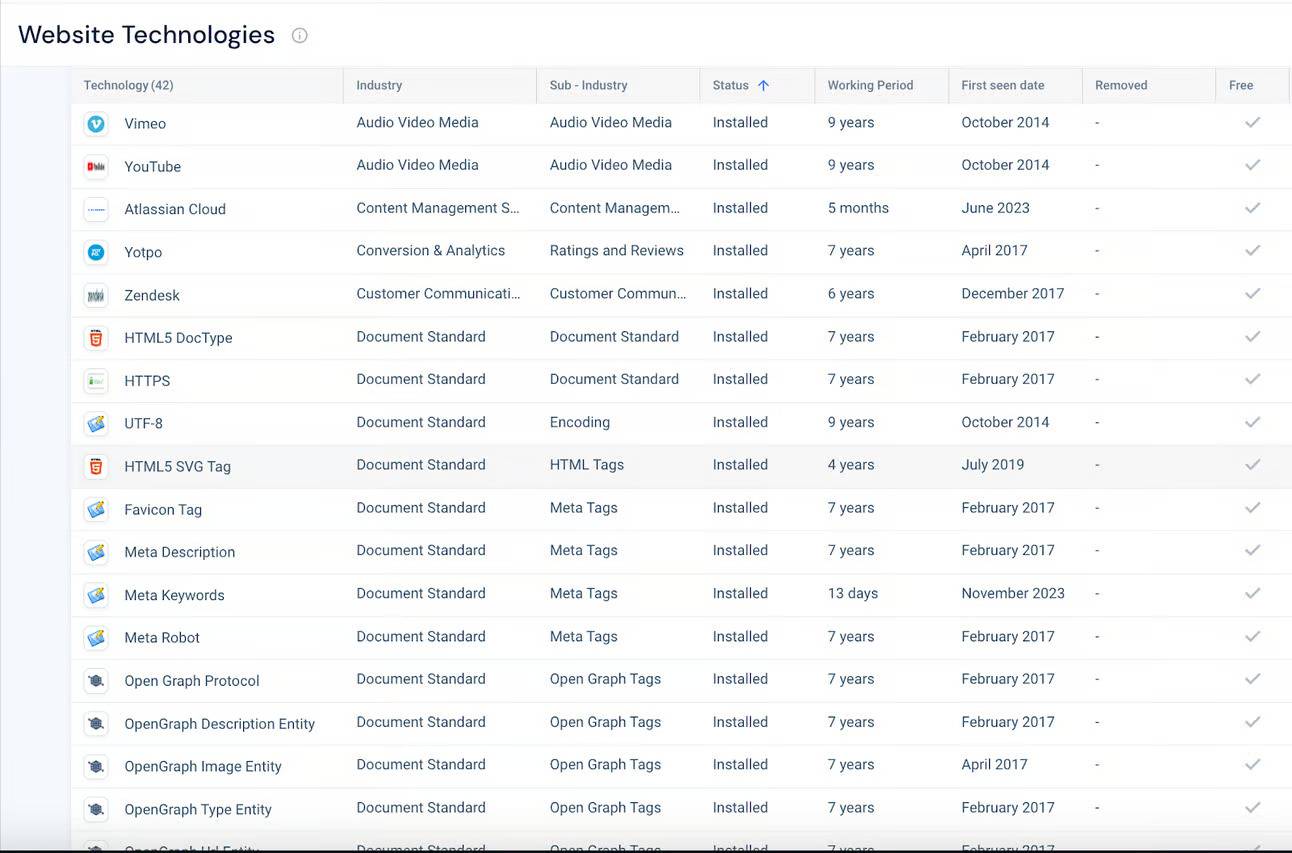Select the HTTPS technology name
This screenshot has height=853, width=1292.
click(147, 381)
